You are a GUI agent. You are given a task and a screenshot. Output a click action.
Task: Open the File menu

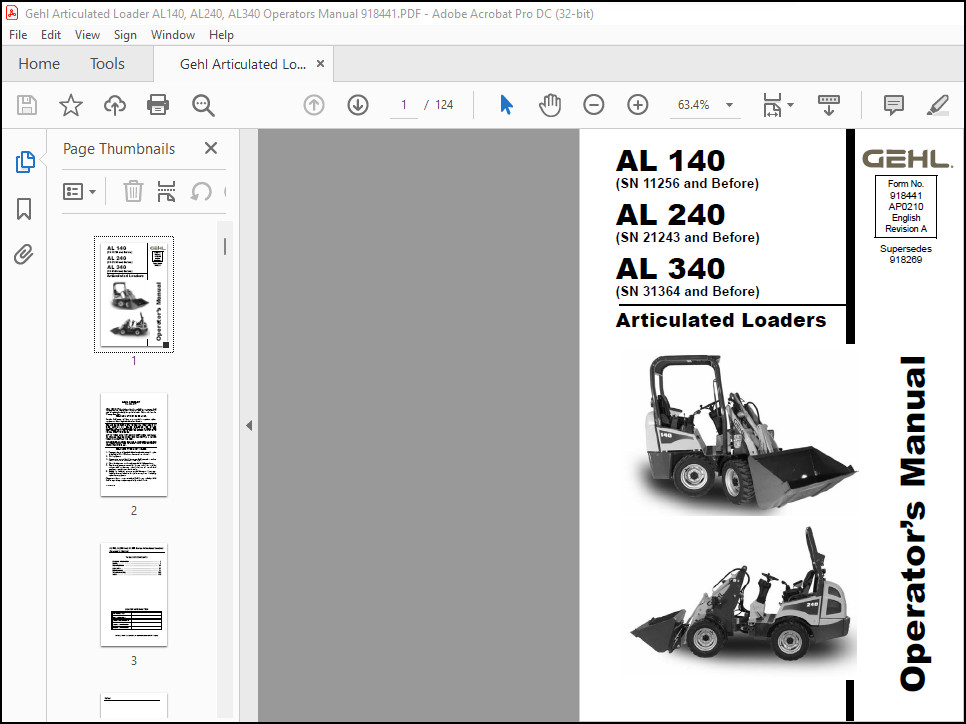(x=18, y=35)
